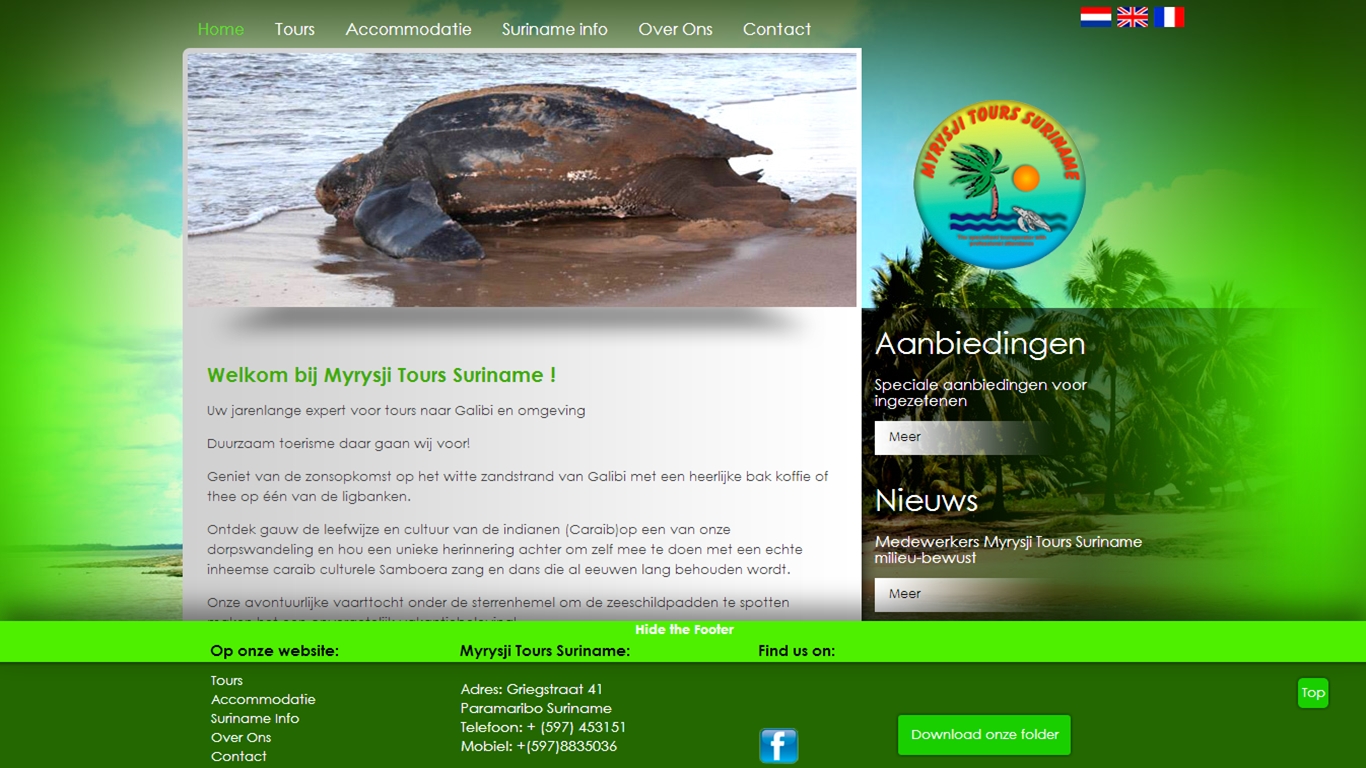Click the Nieuws heading

point(926,500)
